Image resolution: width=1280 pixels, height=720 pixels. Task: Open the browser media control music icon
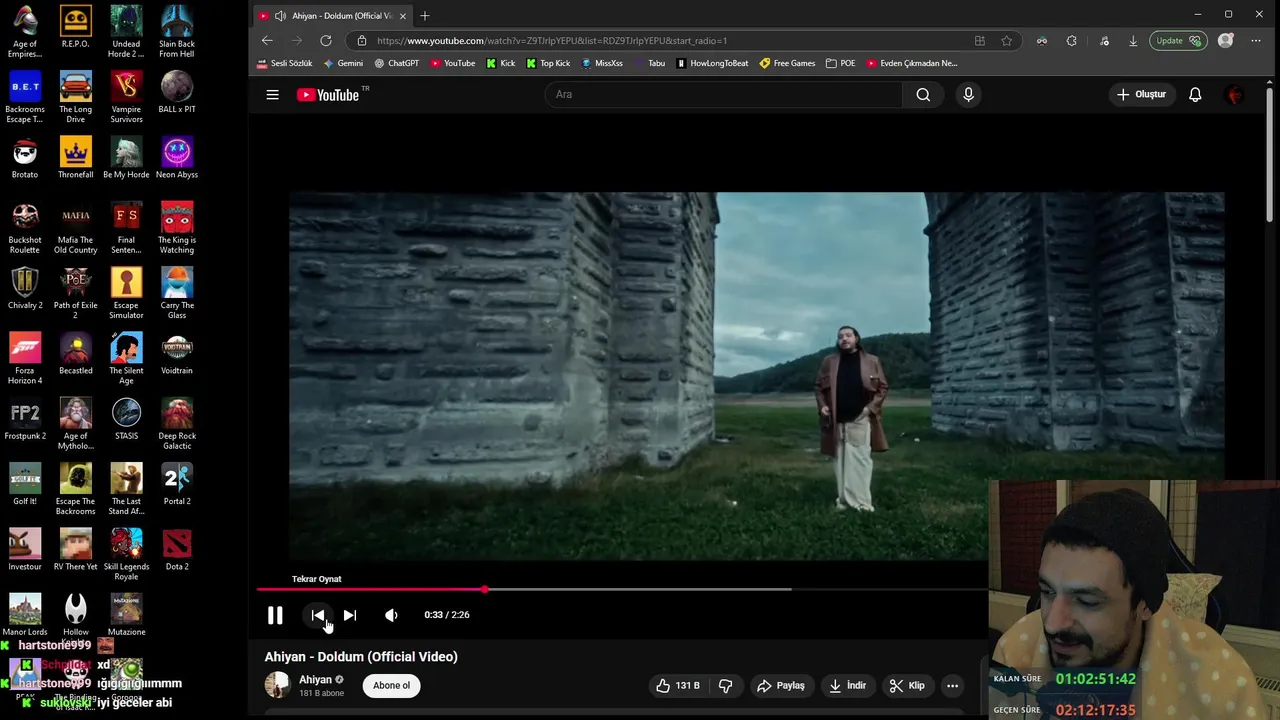pos(1104,41)
